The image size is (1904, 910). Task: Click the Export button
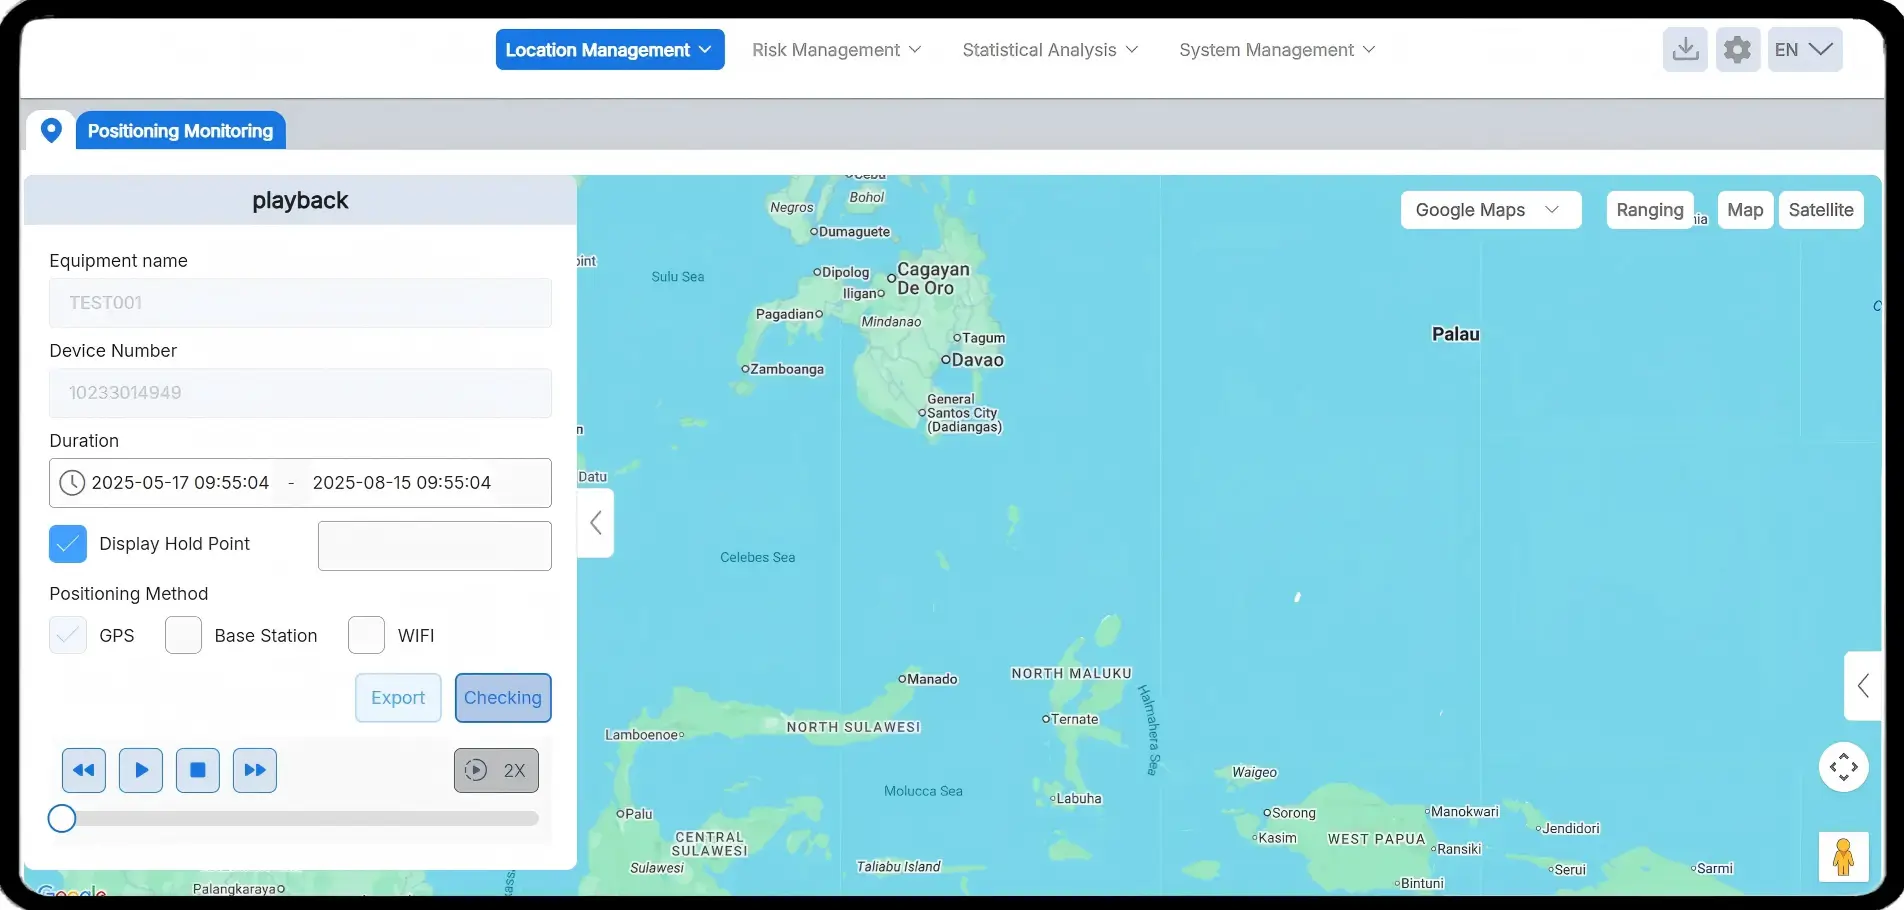pyautogui.click(x=398, y=698)
